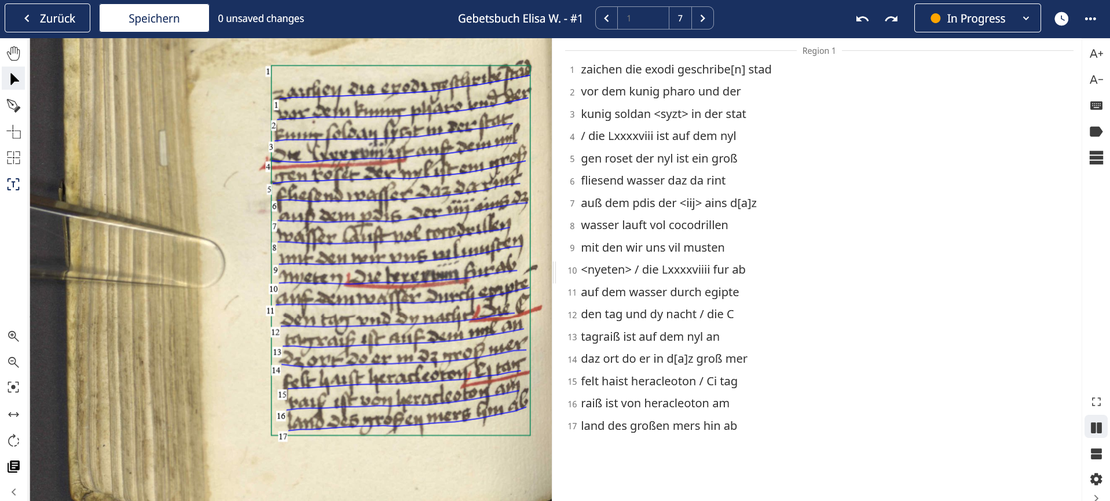
Task: Zoom in on the manuscript image
Action: [x=14, y=337]
